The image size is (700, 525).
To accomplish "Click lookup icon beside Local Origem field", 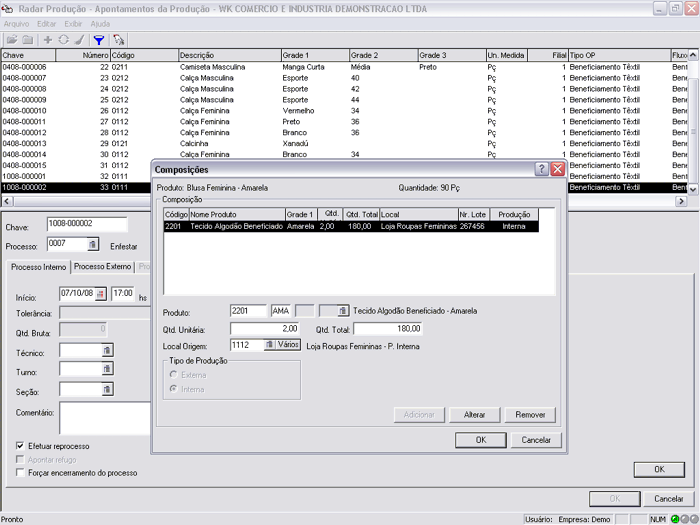I will [x=269, y=345].
